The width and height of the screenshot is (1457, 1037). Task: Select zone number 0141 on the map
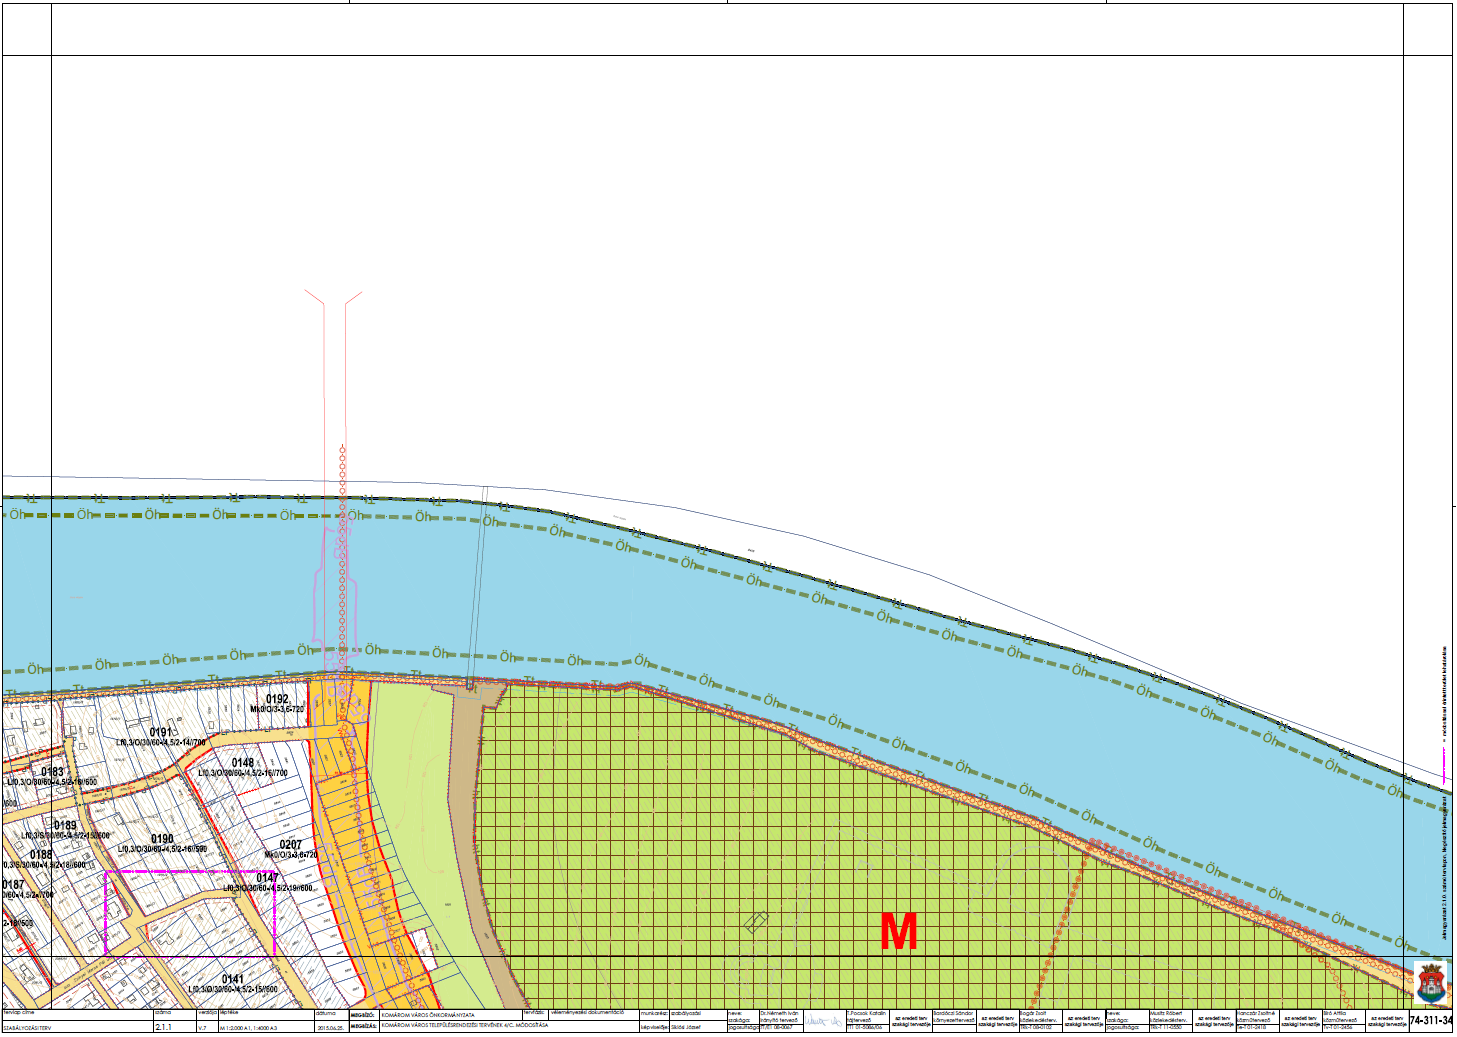[232, 979]
